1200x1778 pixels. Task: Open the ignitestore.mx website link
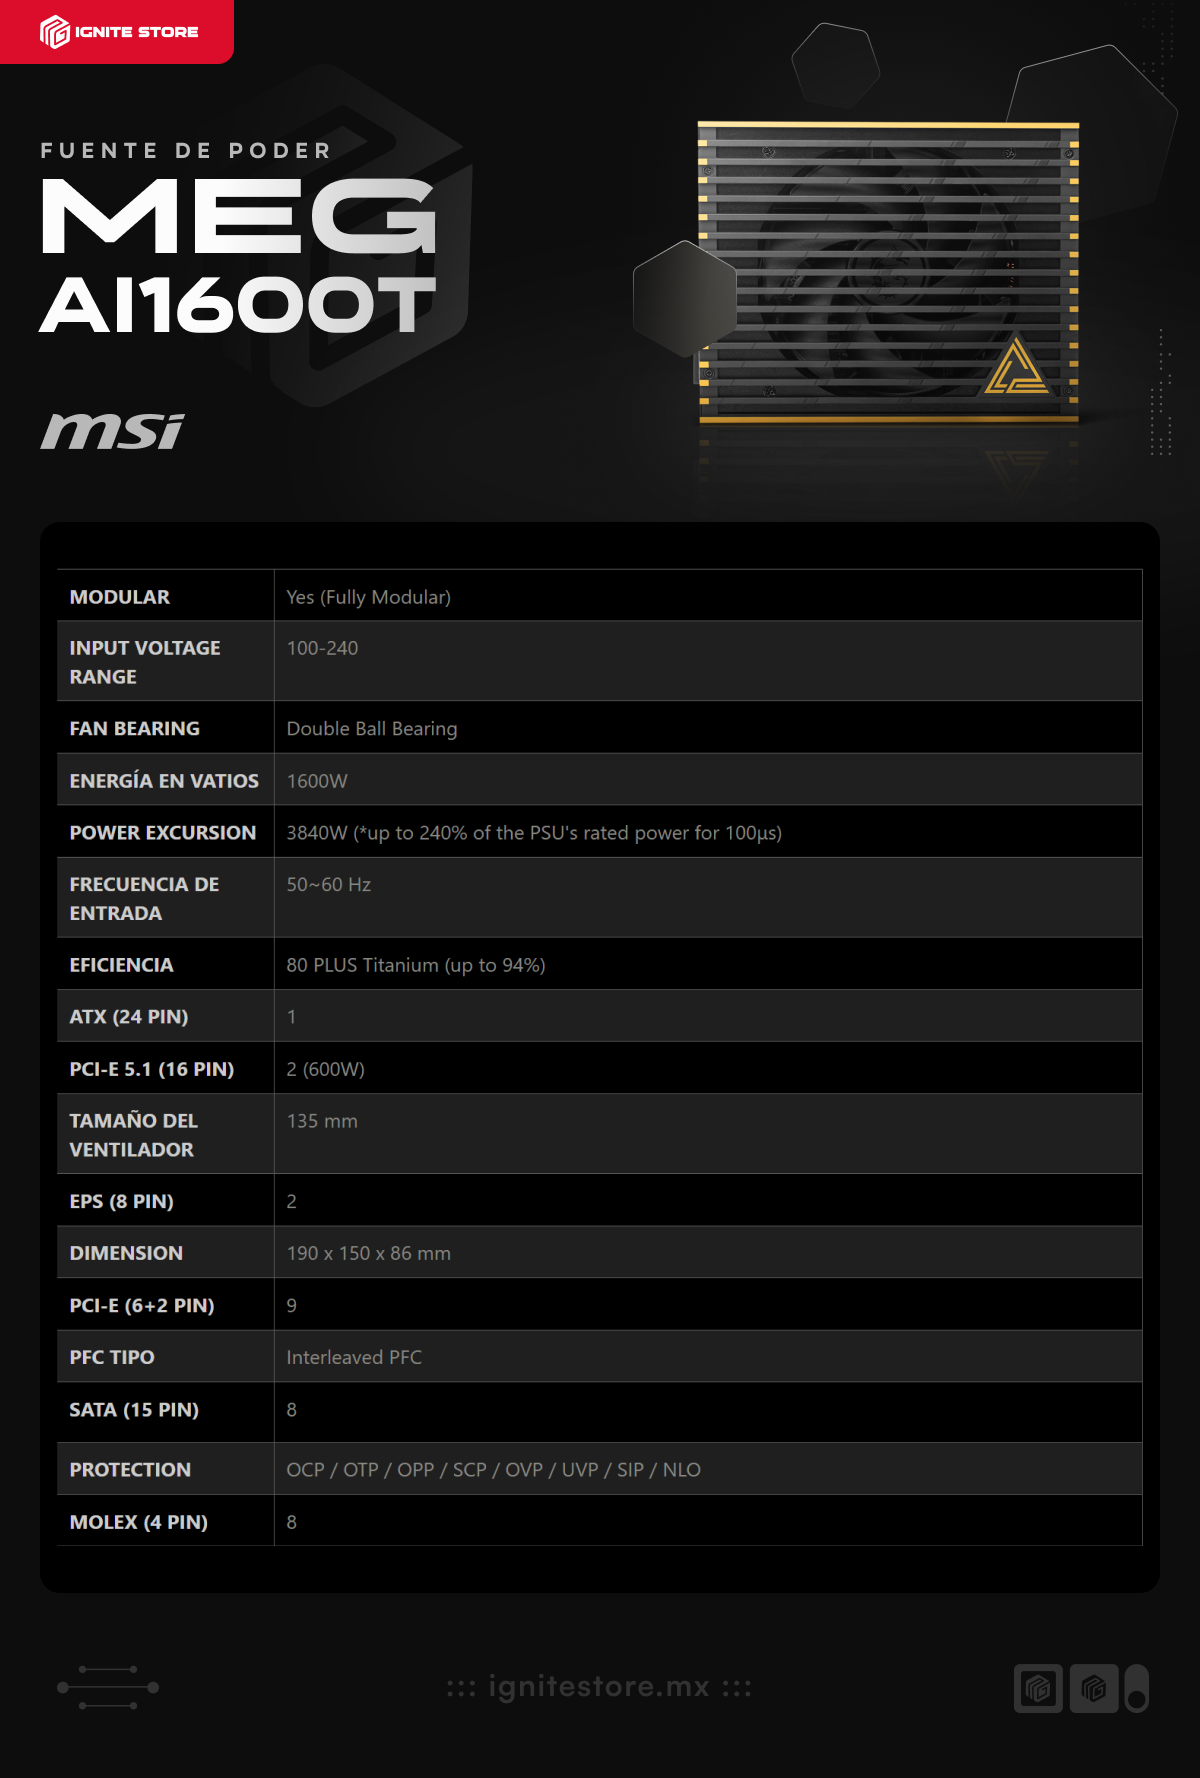click(599, 1687)
